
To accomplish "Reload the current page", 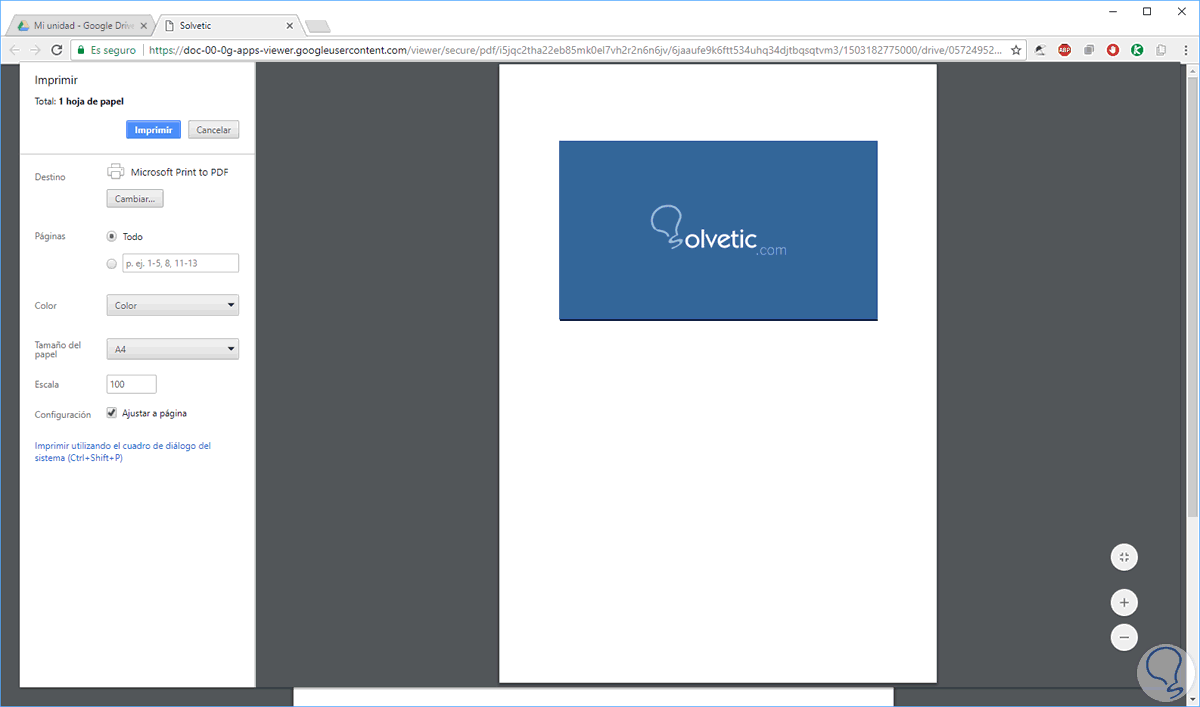I will click(57, 49).
